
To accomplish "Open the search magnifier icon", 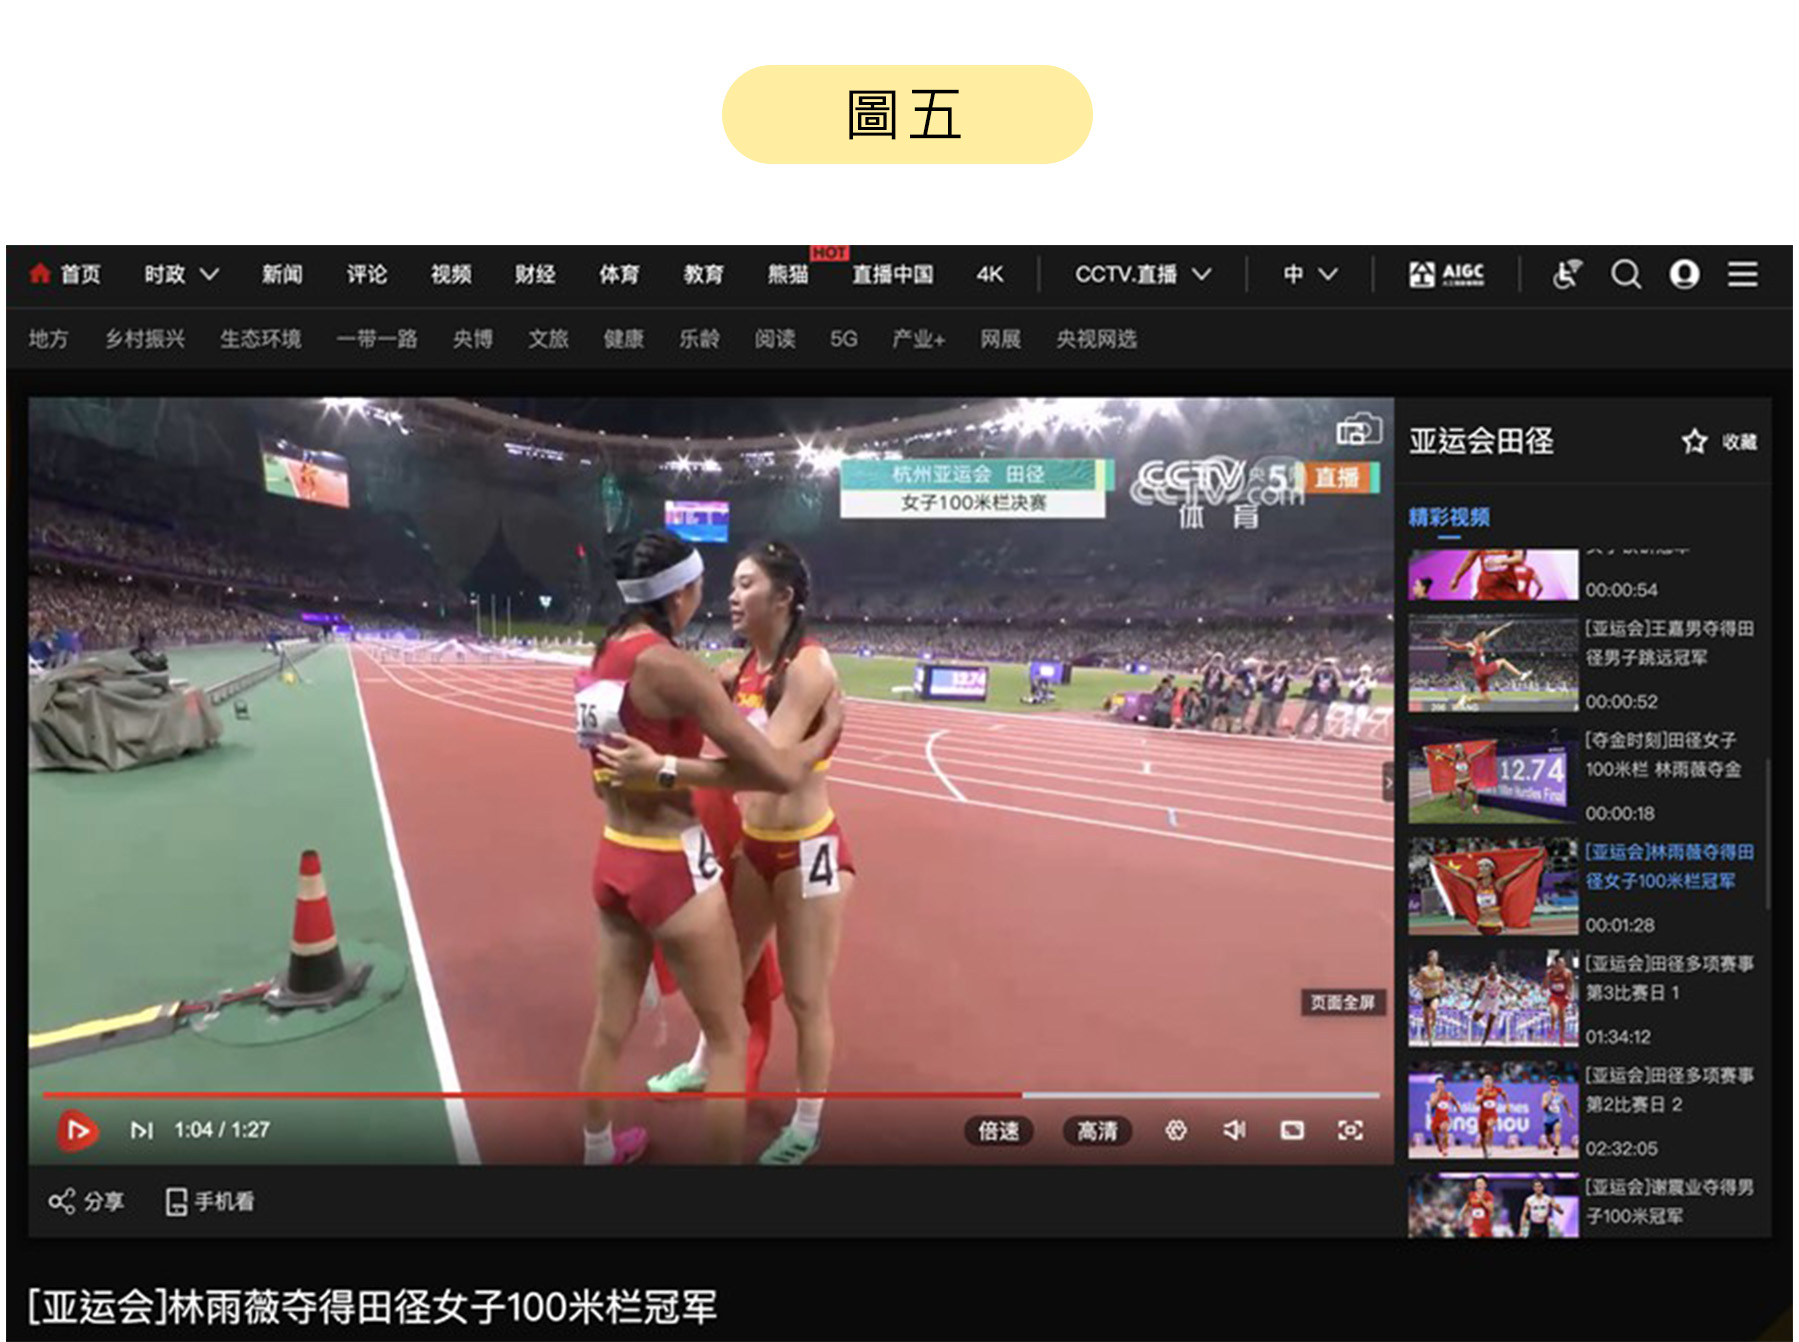I will (1626, 274).
